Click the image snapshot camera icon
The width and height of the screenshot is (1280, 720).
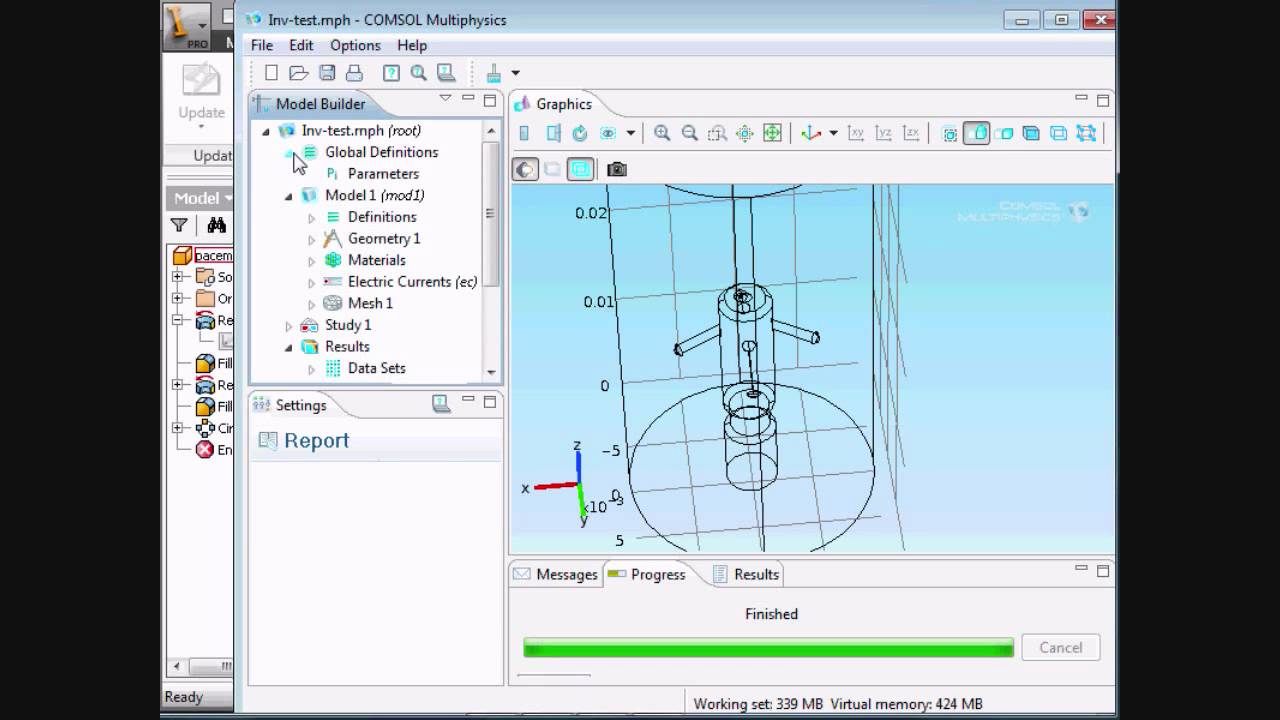pyautogui.click(x=617, y=169)
